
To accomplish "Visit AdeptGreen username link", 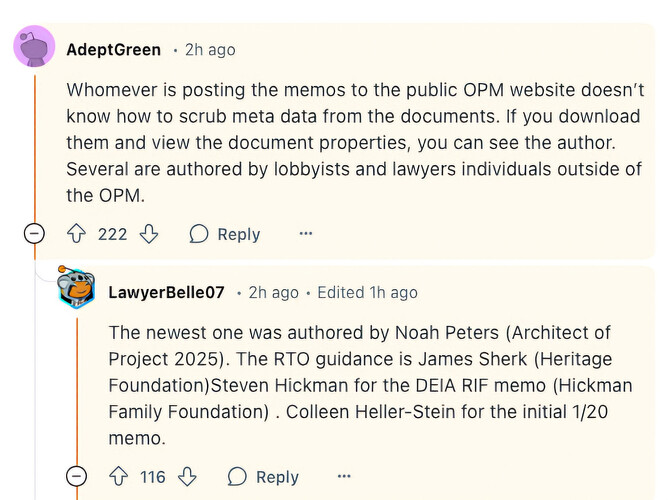I will [x=114, y=50].
